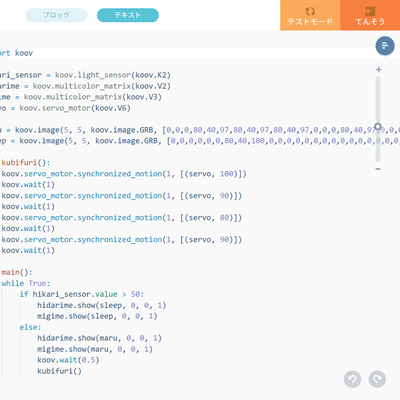
Task: Click the synchronized_motion line with servo 80
Action: pos(122,218)
